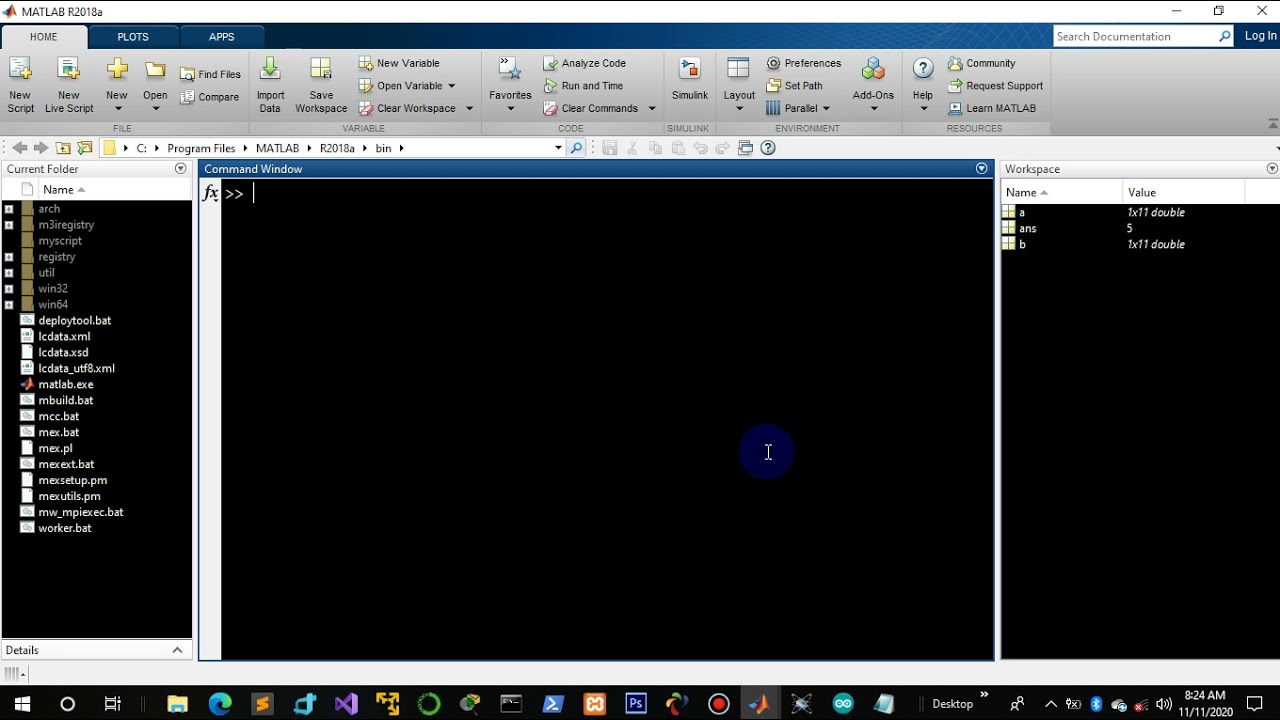The width and height of the screenshot is (1280, 720).
Task: Open the Help menu
Action: (923, 85)
